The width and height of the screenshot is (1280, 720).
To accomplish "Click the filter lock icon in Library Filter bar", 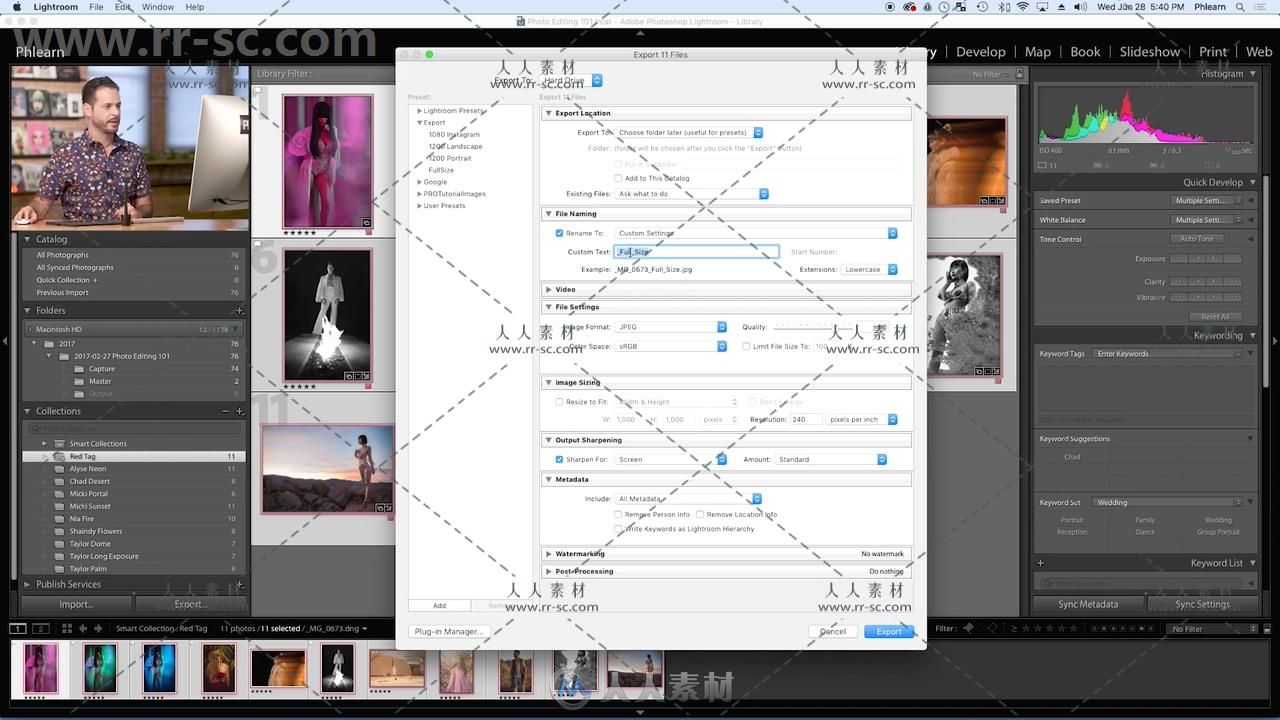I will pyautogui.click(x=1019, y=73).
